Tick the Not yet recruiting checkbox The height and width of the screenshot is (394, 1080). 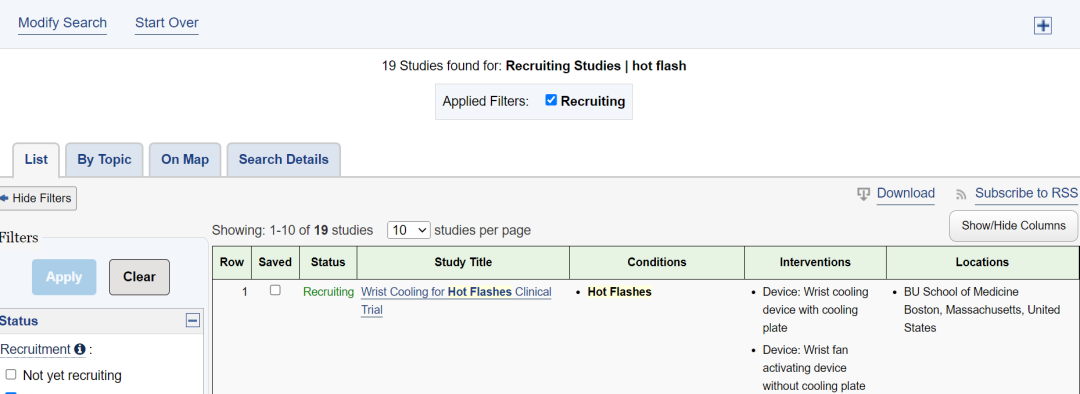(x=10, y=375)
